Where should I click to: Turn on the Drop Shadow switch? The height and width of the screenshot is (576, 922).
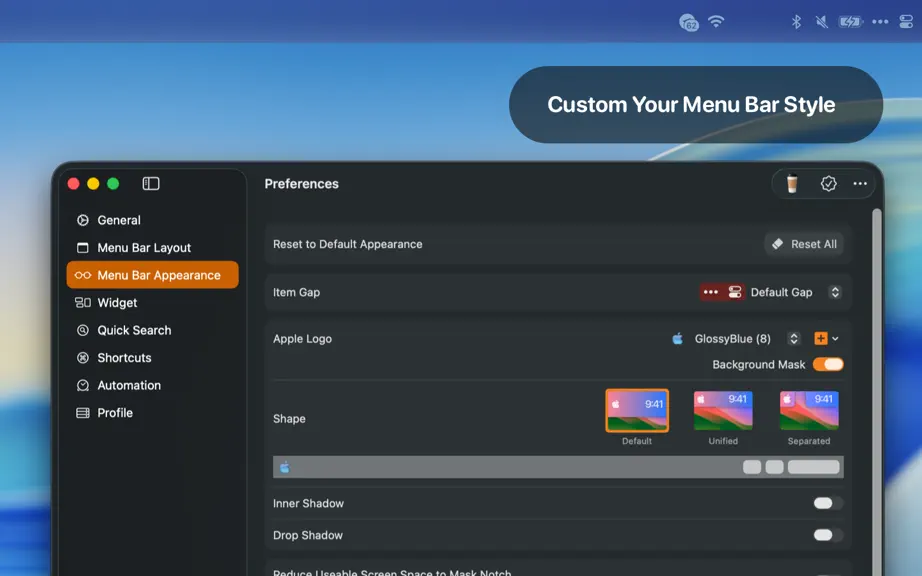pyautogui.click(x=828, y=535)
